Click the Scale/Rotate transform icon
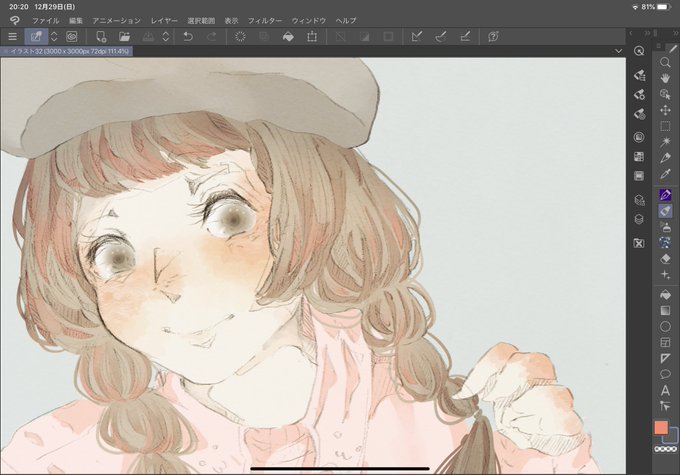The image size is (680, 475). click(x=312, y=37)
